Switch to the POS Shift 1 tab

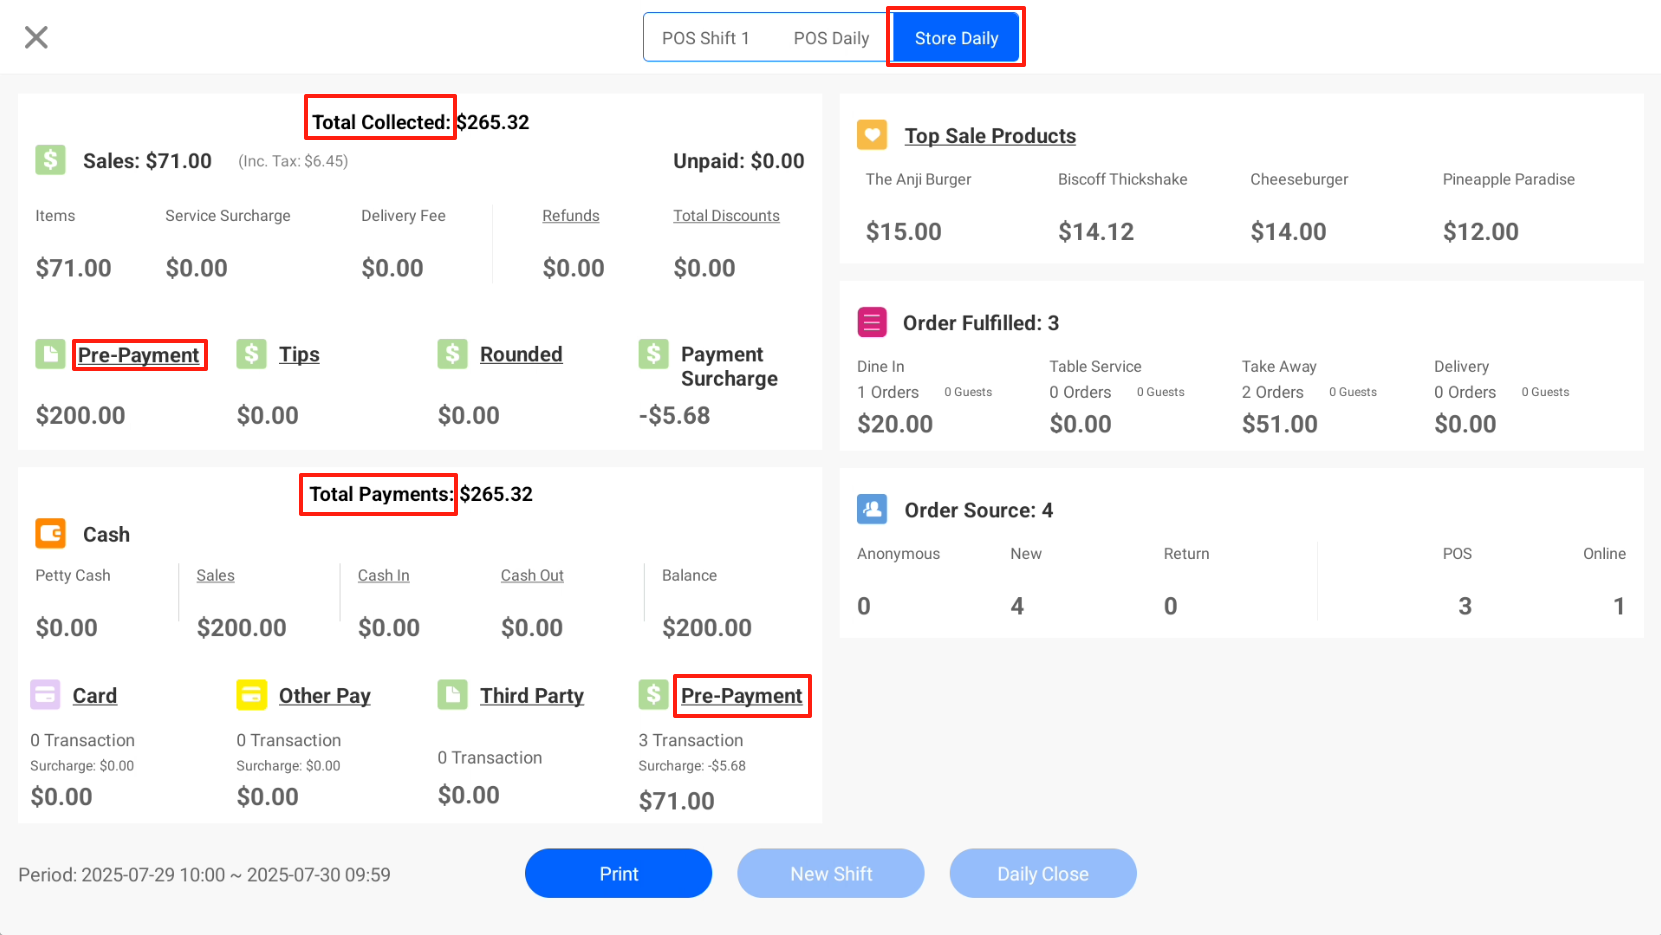[705, 38]
